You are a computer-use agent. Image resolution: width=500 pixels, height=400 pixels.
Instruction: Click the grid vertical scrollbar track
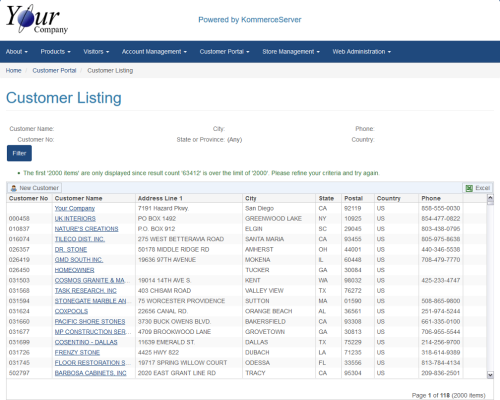[x=490, y=287]
